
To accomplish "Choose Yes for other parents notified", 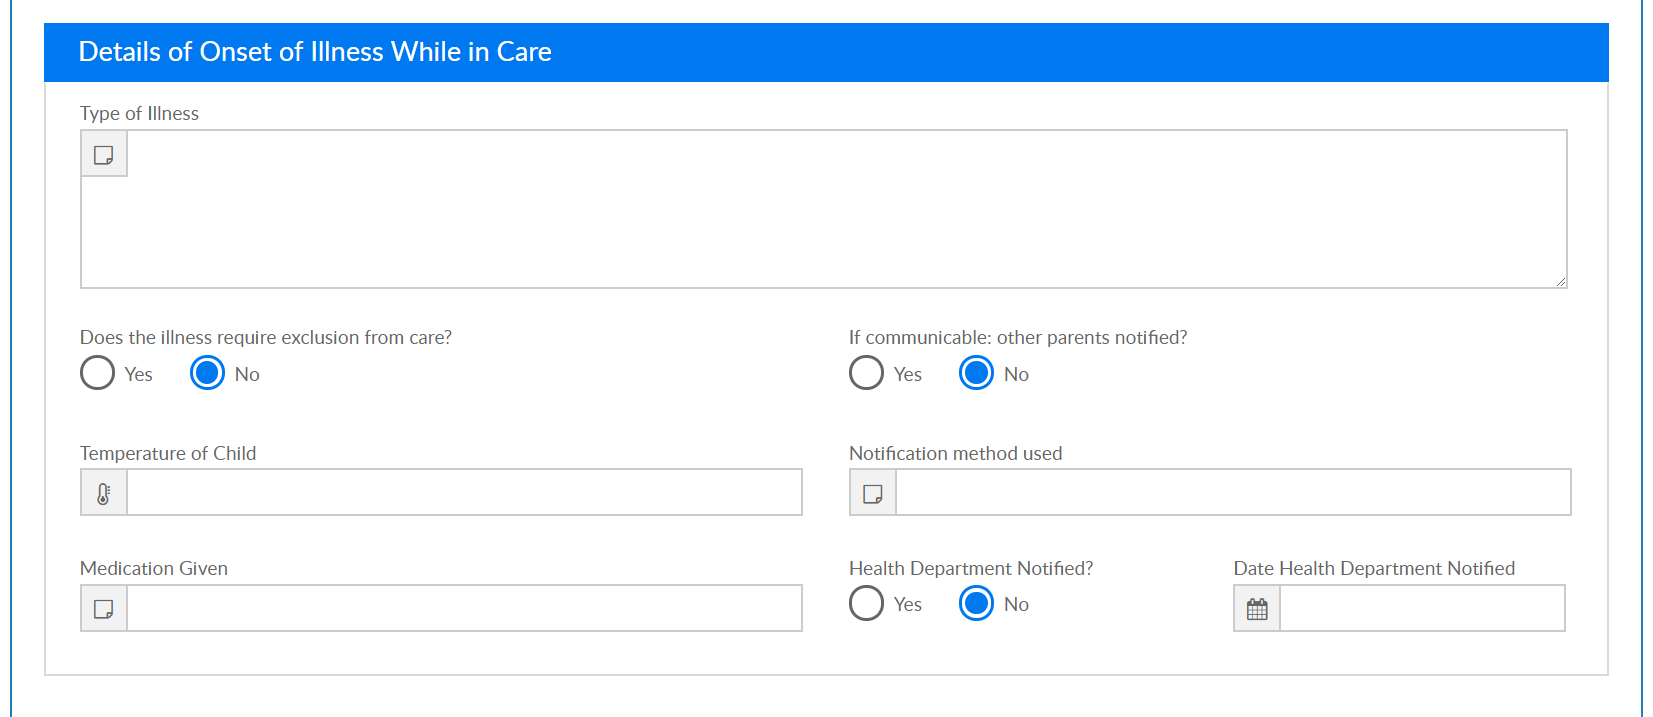I will point(867,373).
